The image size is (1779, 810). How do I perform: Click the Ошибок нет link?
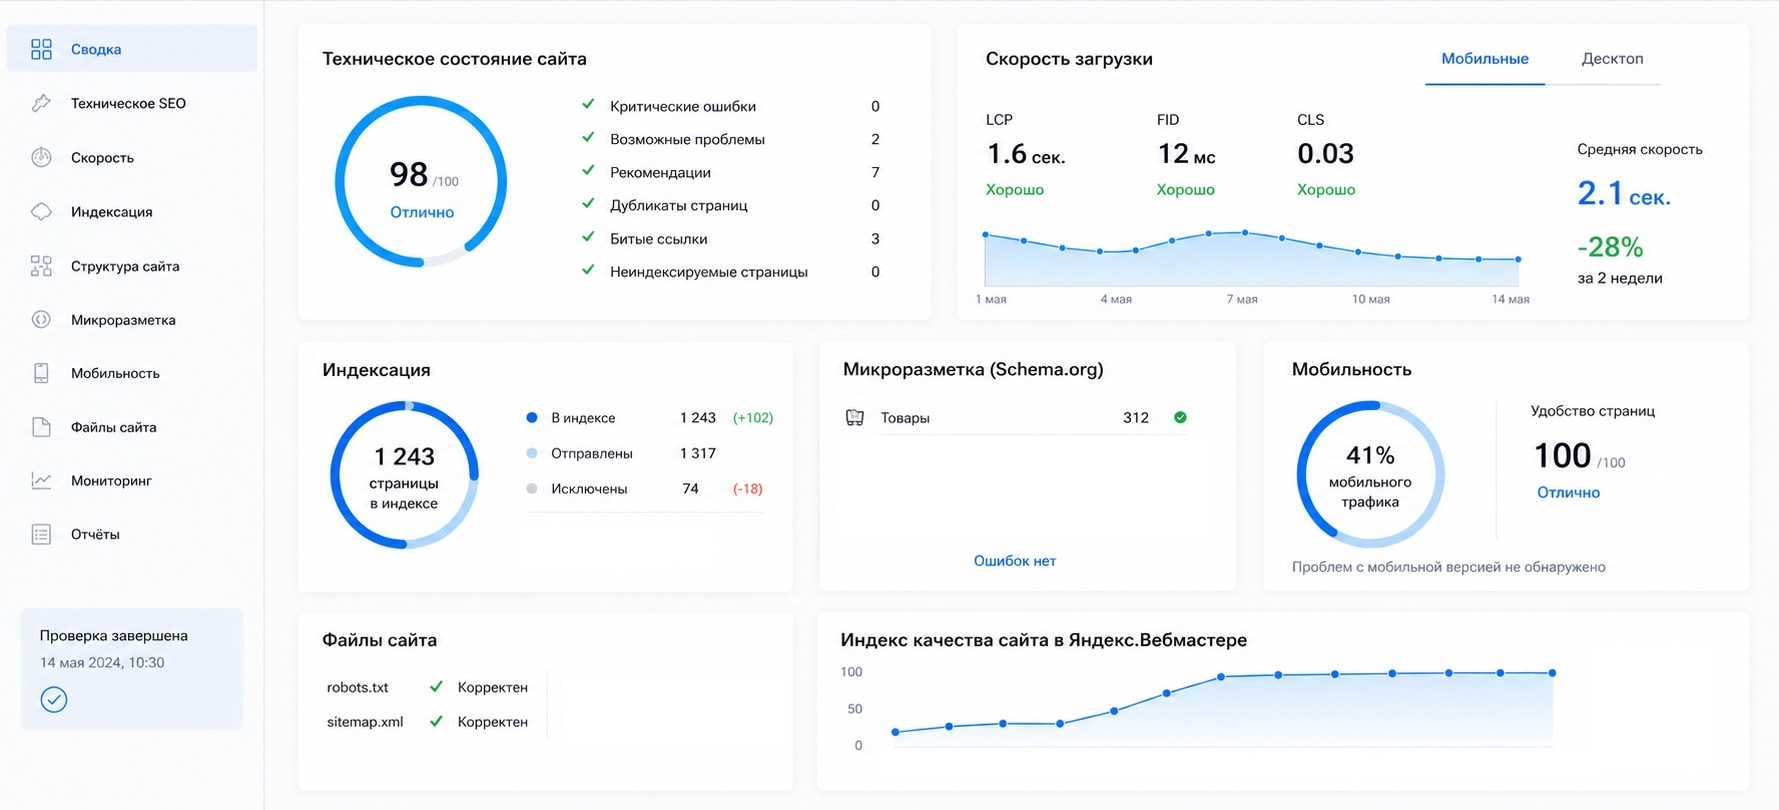point(1014,561)
